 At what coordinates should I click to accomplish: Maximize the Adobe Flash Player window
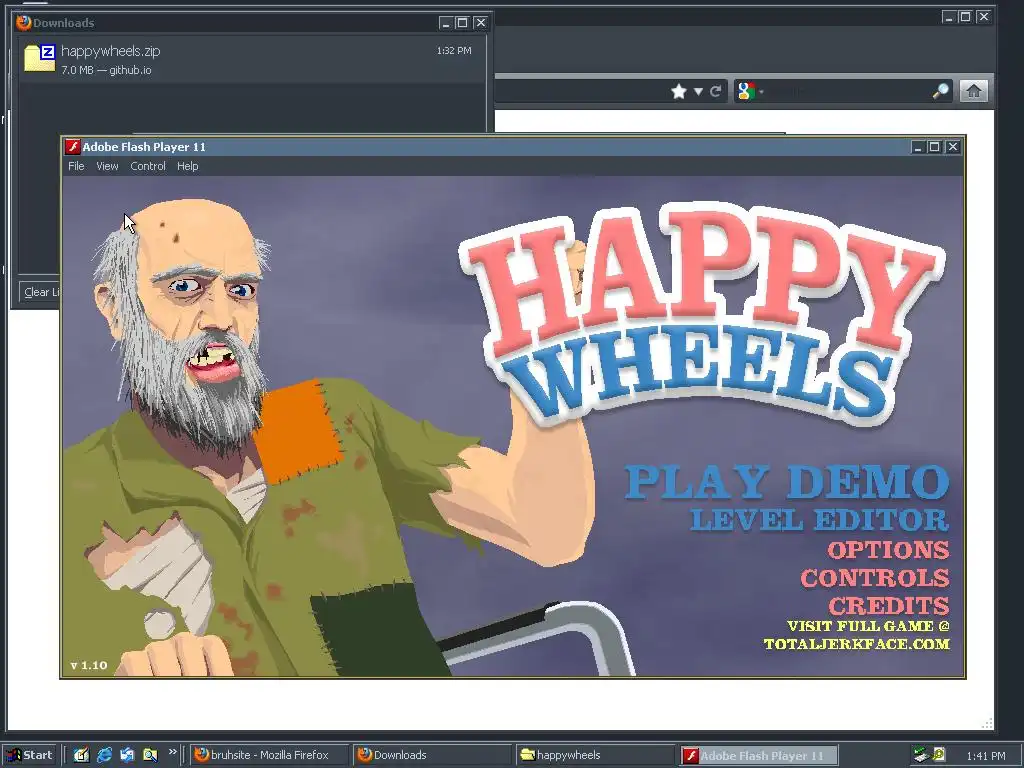[x=935, y=147]
